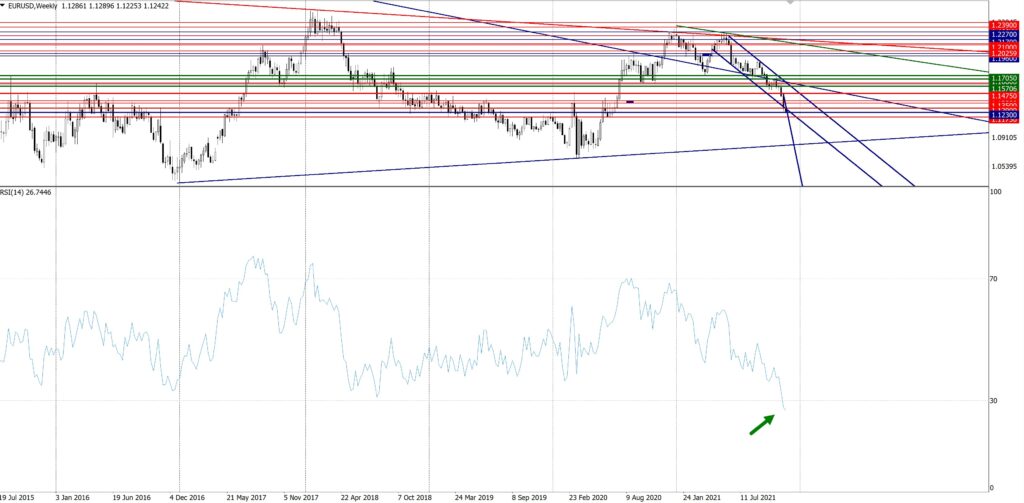Click the gray chart shift marker at top
Viewport: 1024px width, 503px height.
click(x=792, y=3)
